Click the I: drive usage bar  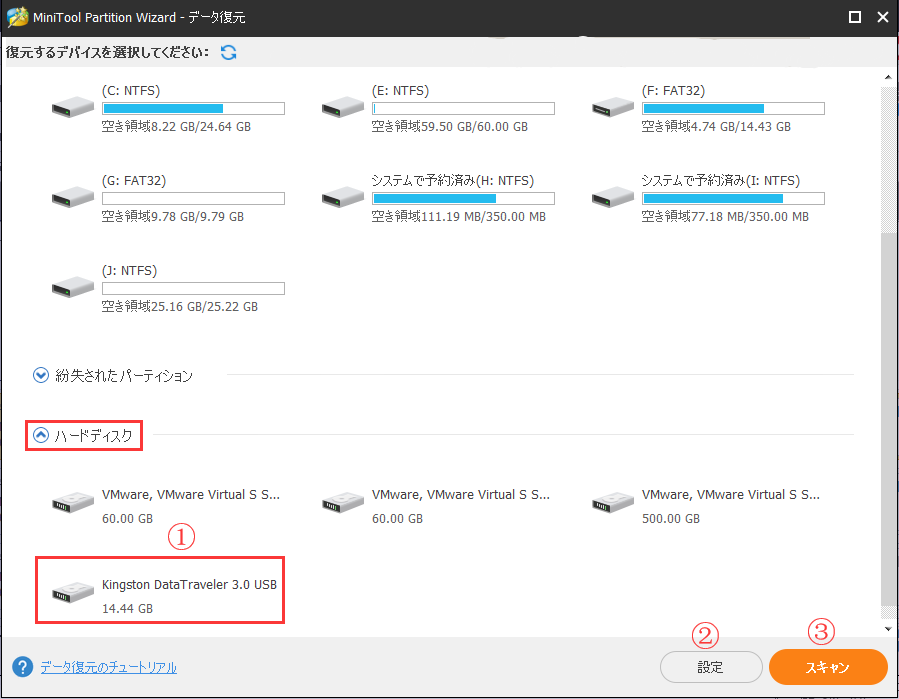tap(733, 198)
